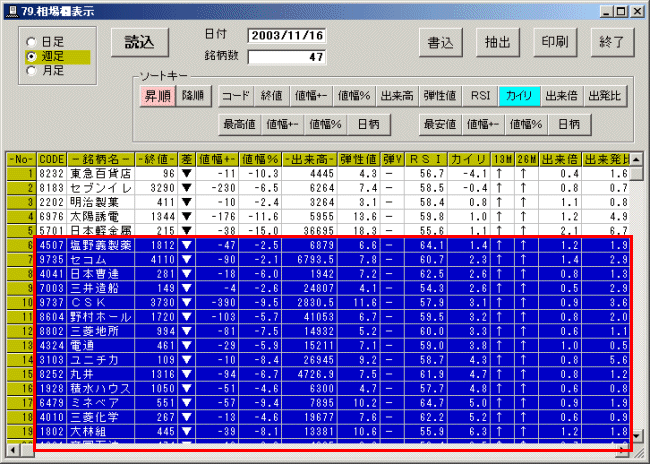Screen dimensions: 650x464
Task: Click the vertical scrollbar thumb
Action: click(x=636, y=173)
